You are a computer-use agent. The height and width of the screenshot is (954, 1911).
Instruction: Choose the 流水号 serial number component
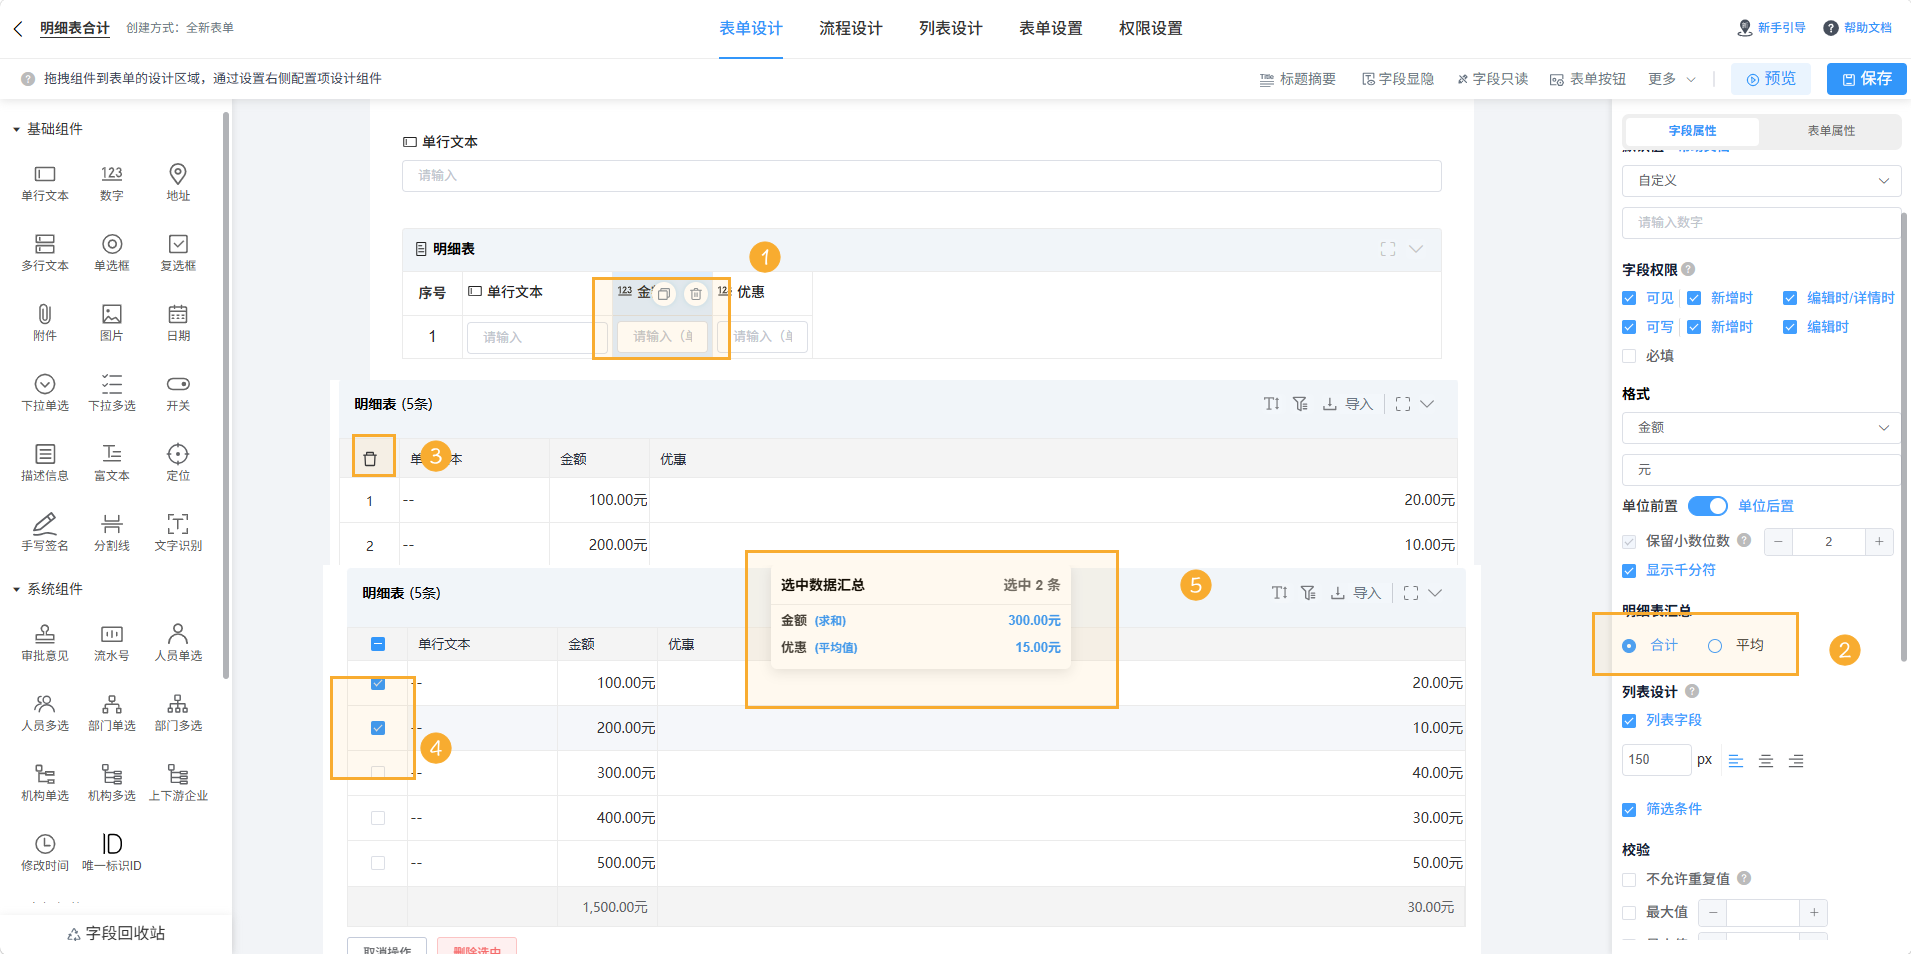(x=112, y=643)
